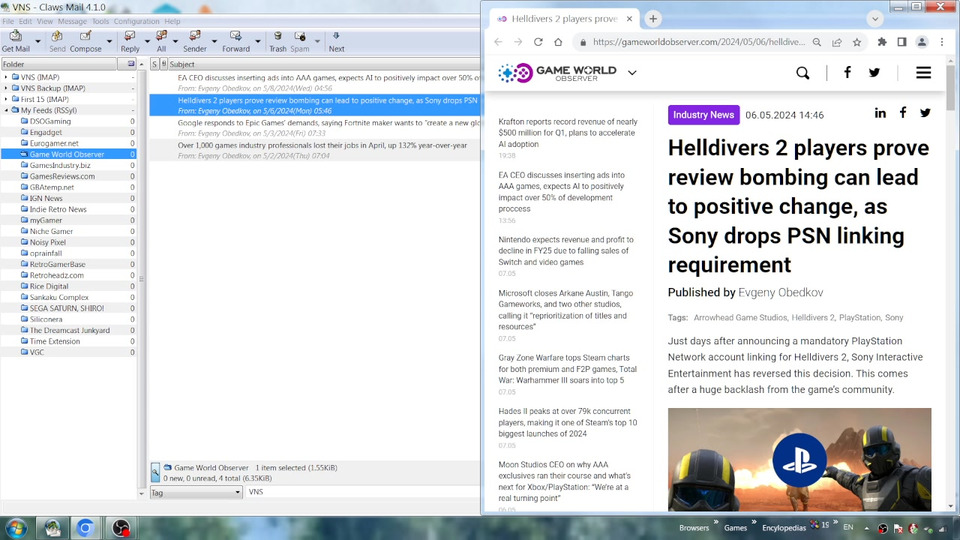The width and height of the screenshot is (960, 540).
Task: Open the View menu in Claws Mail
Action: pyautogui.click(x=45, y=21)
